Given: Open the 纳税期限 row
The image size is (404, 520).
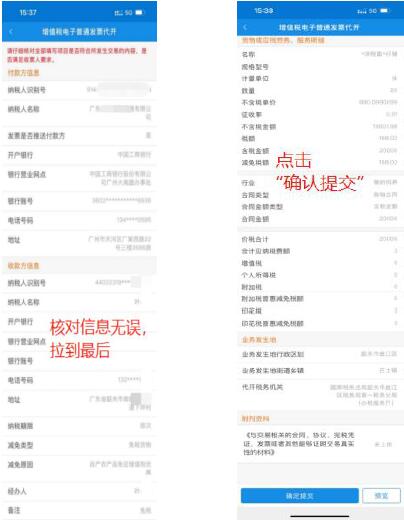Looking at the screenshot, I should (x=79, y=426).
